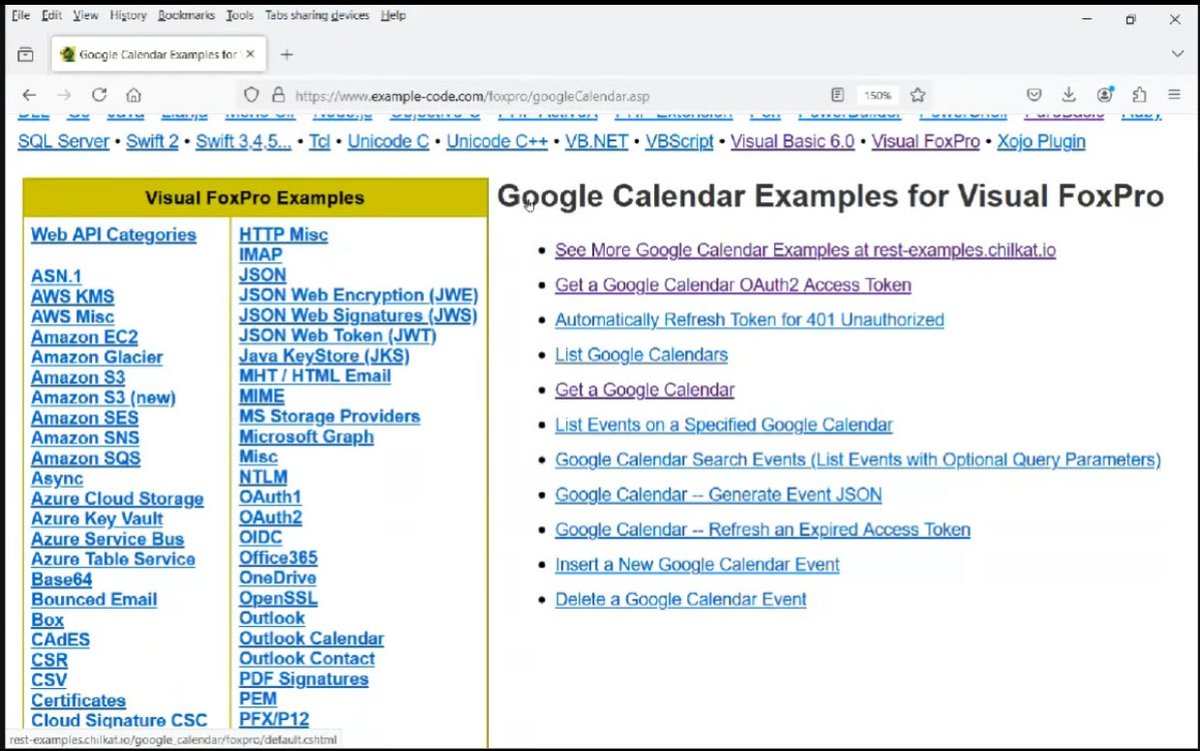This screenshot has height=751, width=1200.
Task: Reload the current page
Action: pos(99,95)
